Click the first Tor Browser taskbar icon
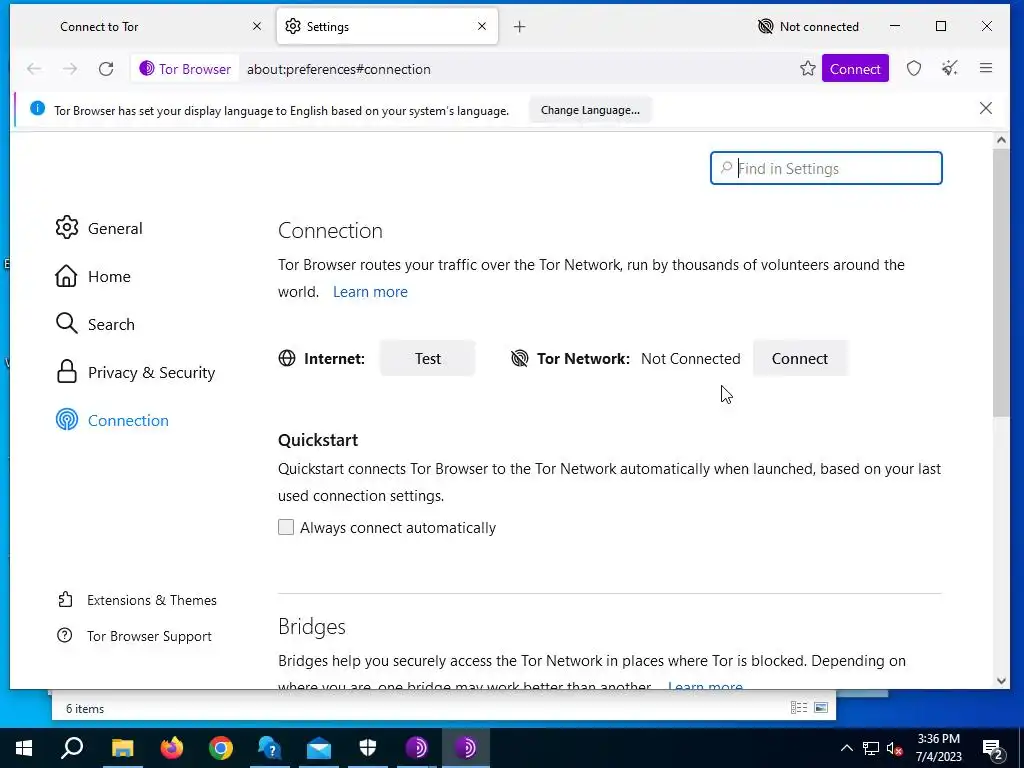The width and height of the screenshot is (1024, 768). 417,748
